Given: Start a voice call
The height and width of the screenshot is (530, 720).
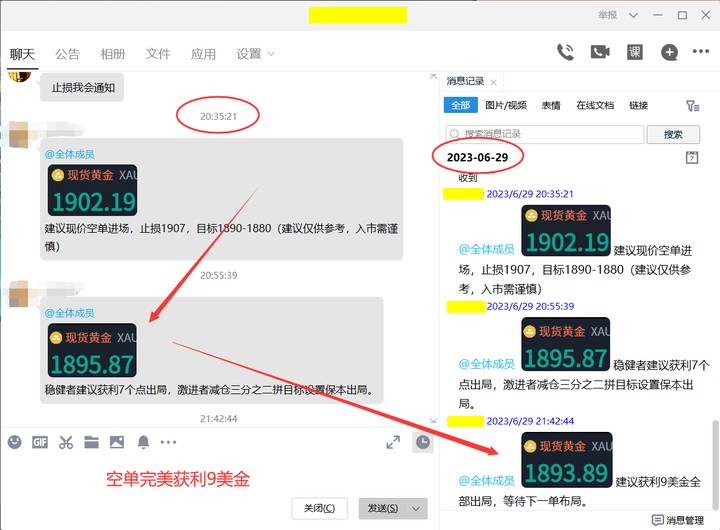Looking at the screenshot, I should click(565, 52).
